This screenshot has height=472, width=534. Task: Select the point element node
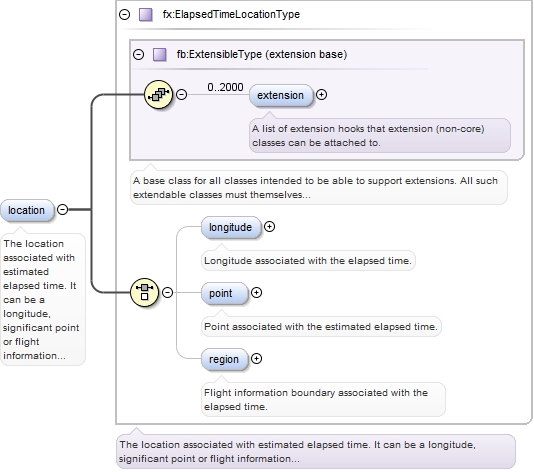(224, 293)
